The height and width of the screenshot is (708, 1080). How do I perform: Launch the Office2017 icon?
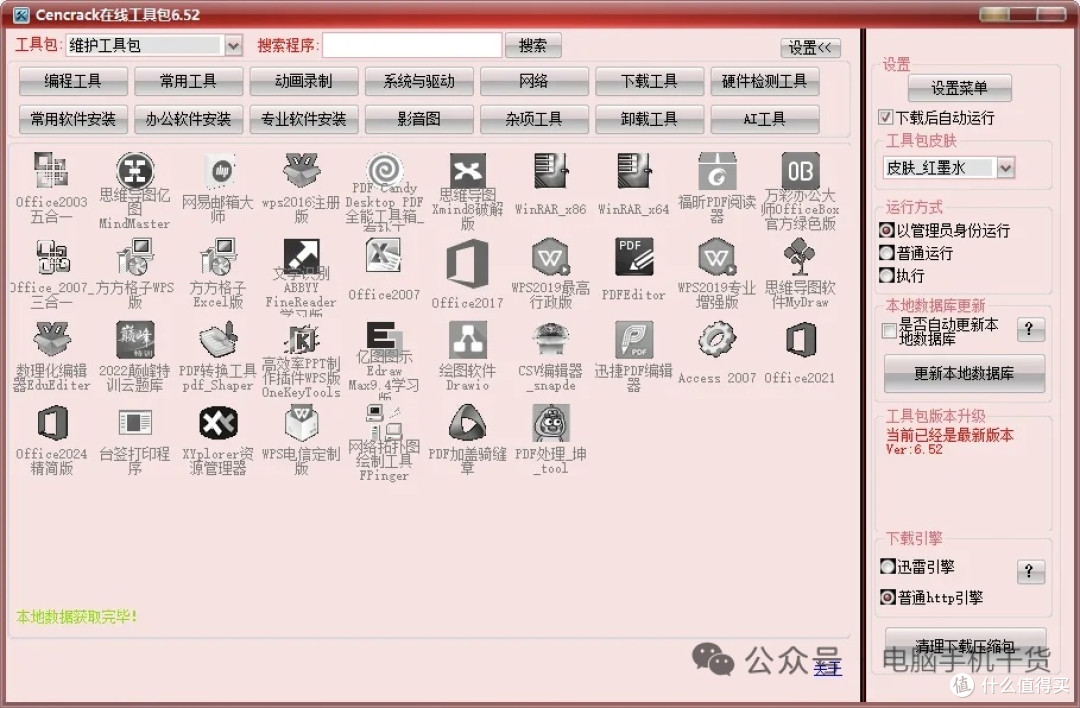468,262
